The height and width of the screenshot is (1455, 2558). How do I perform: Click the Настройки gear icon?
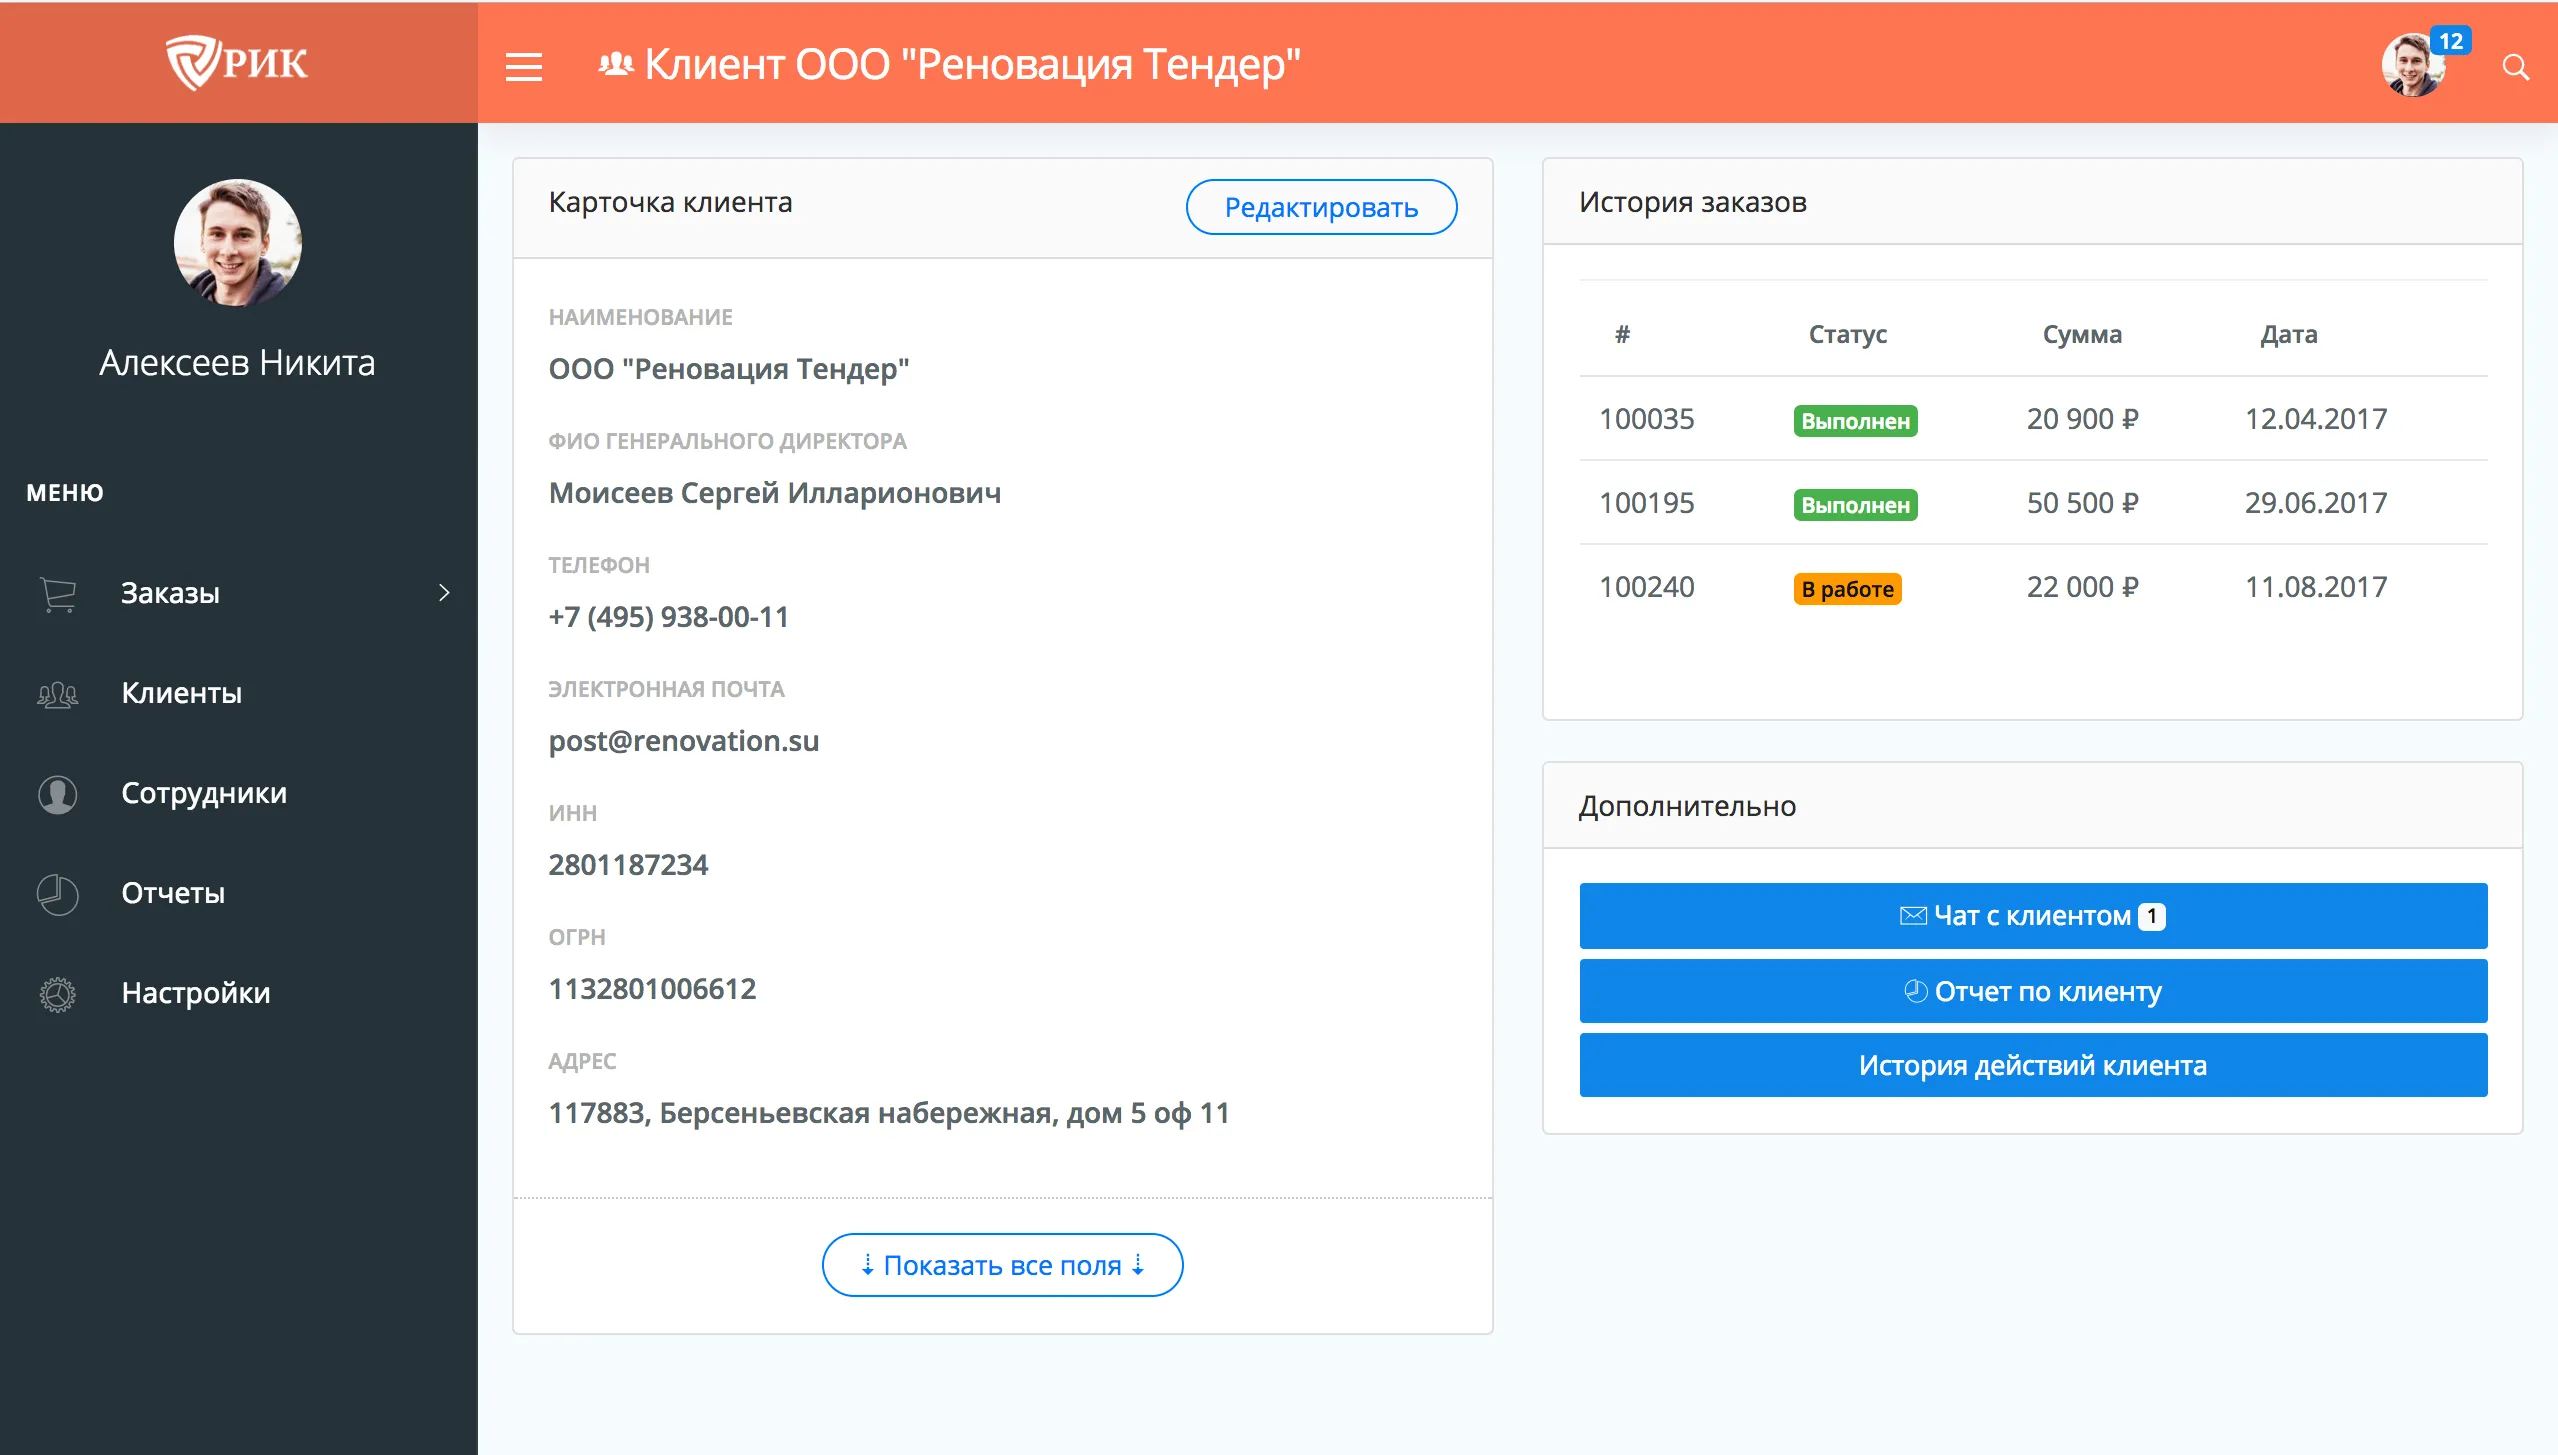[58, 993]
